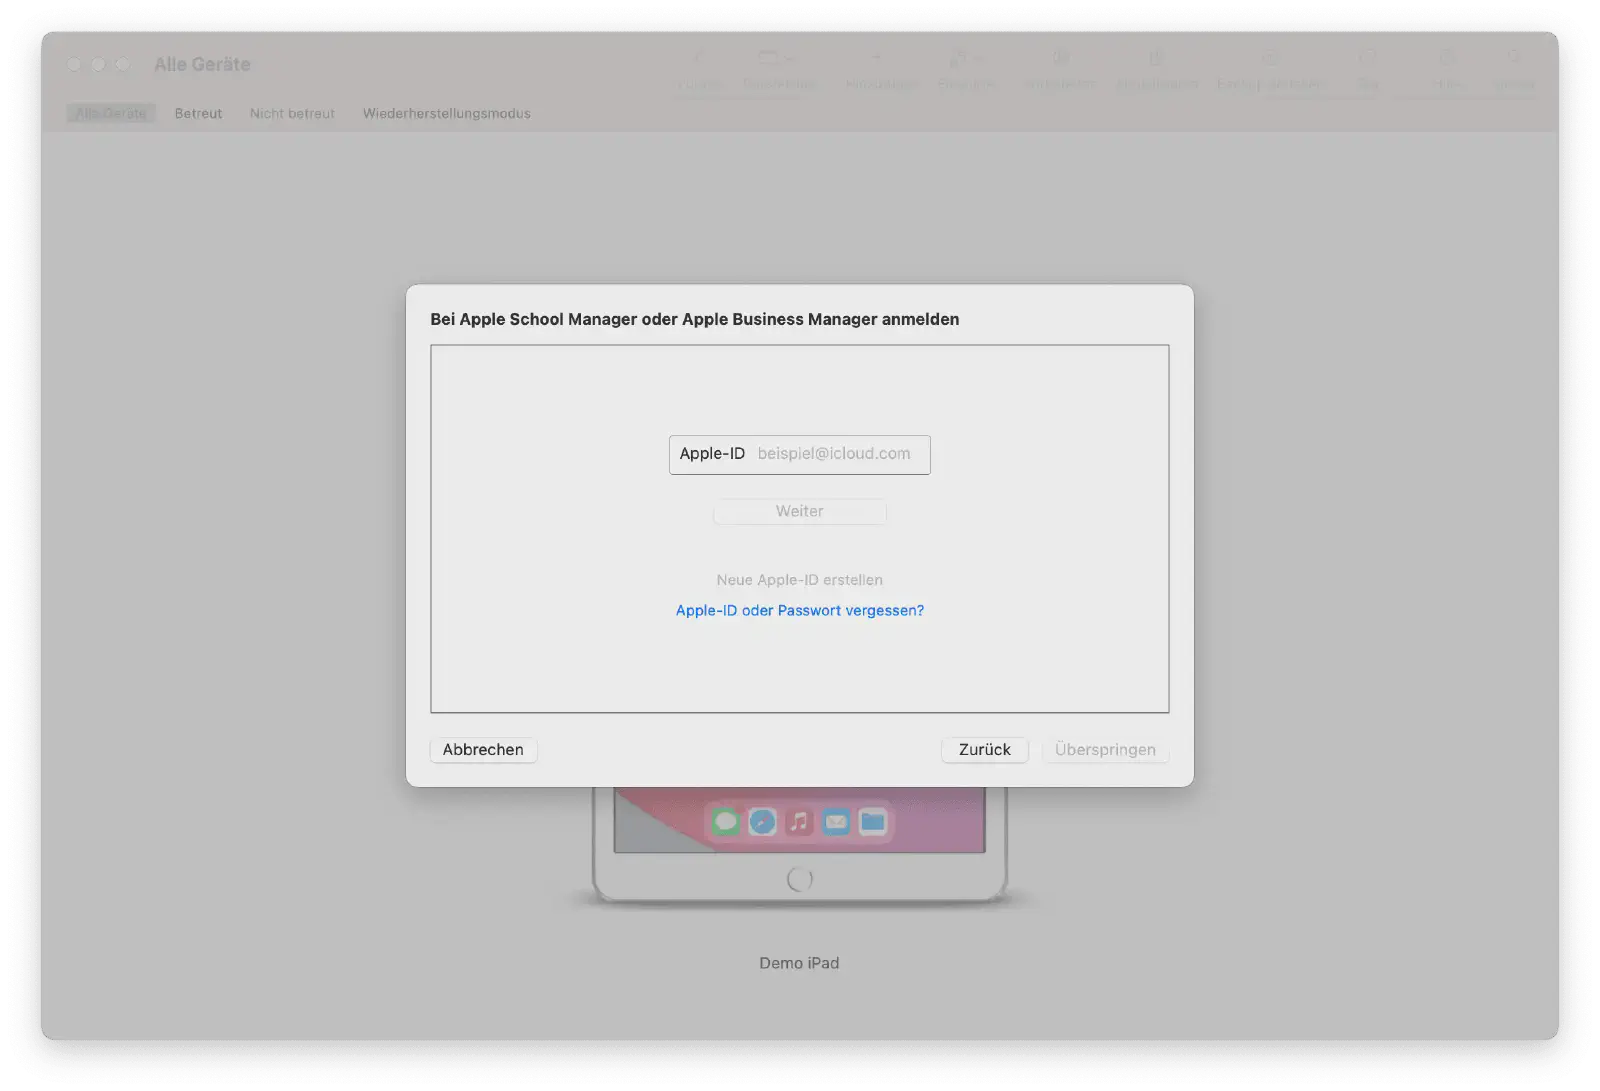Image resolution: width=1600 pixels, height=1091 pixels.
Task: Click the Alle Geräte window title
Action: 202,64
